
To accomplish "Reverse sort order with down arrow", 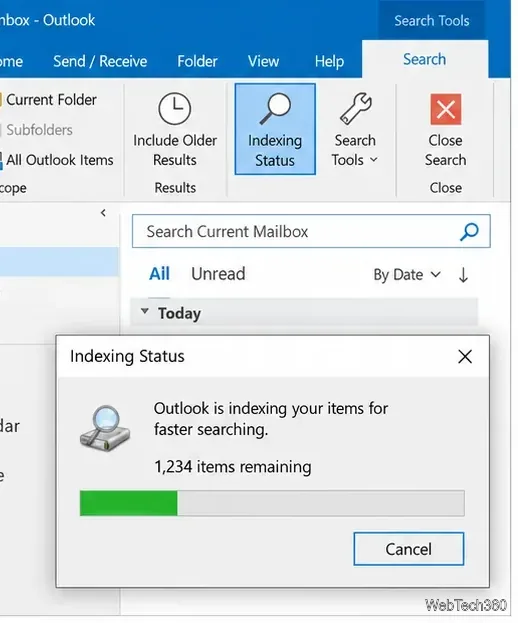I will (463, 275).
